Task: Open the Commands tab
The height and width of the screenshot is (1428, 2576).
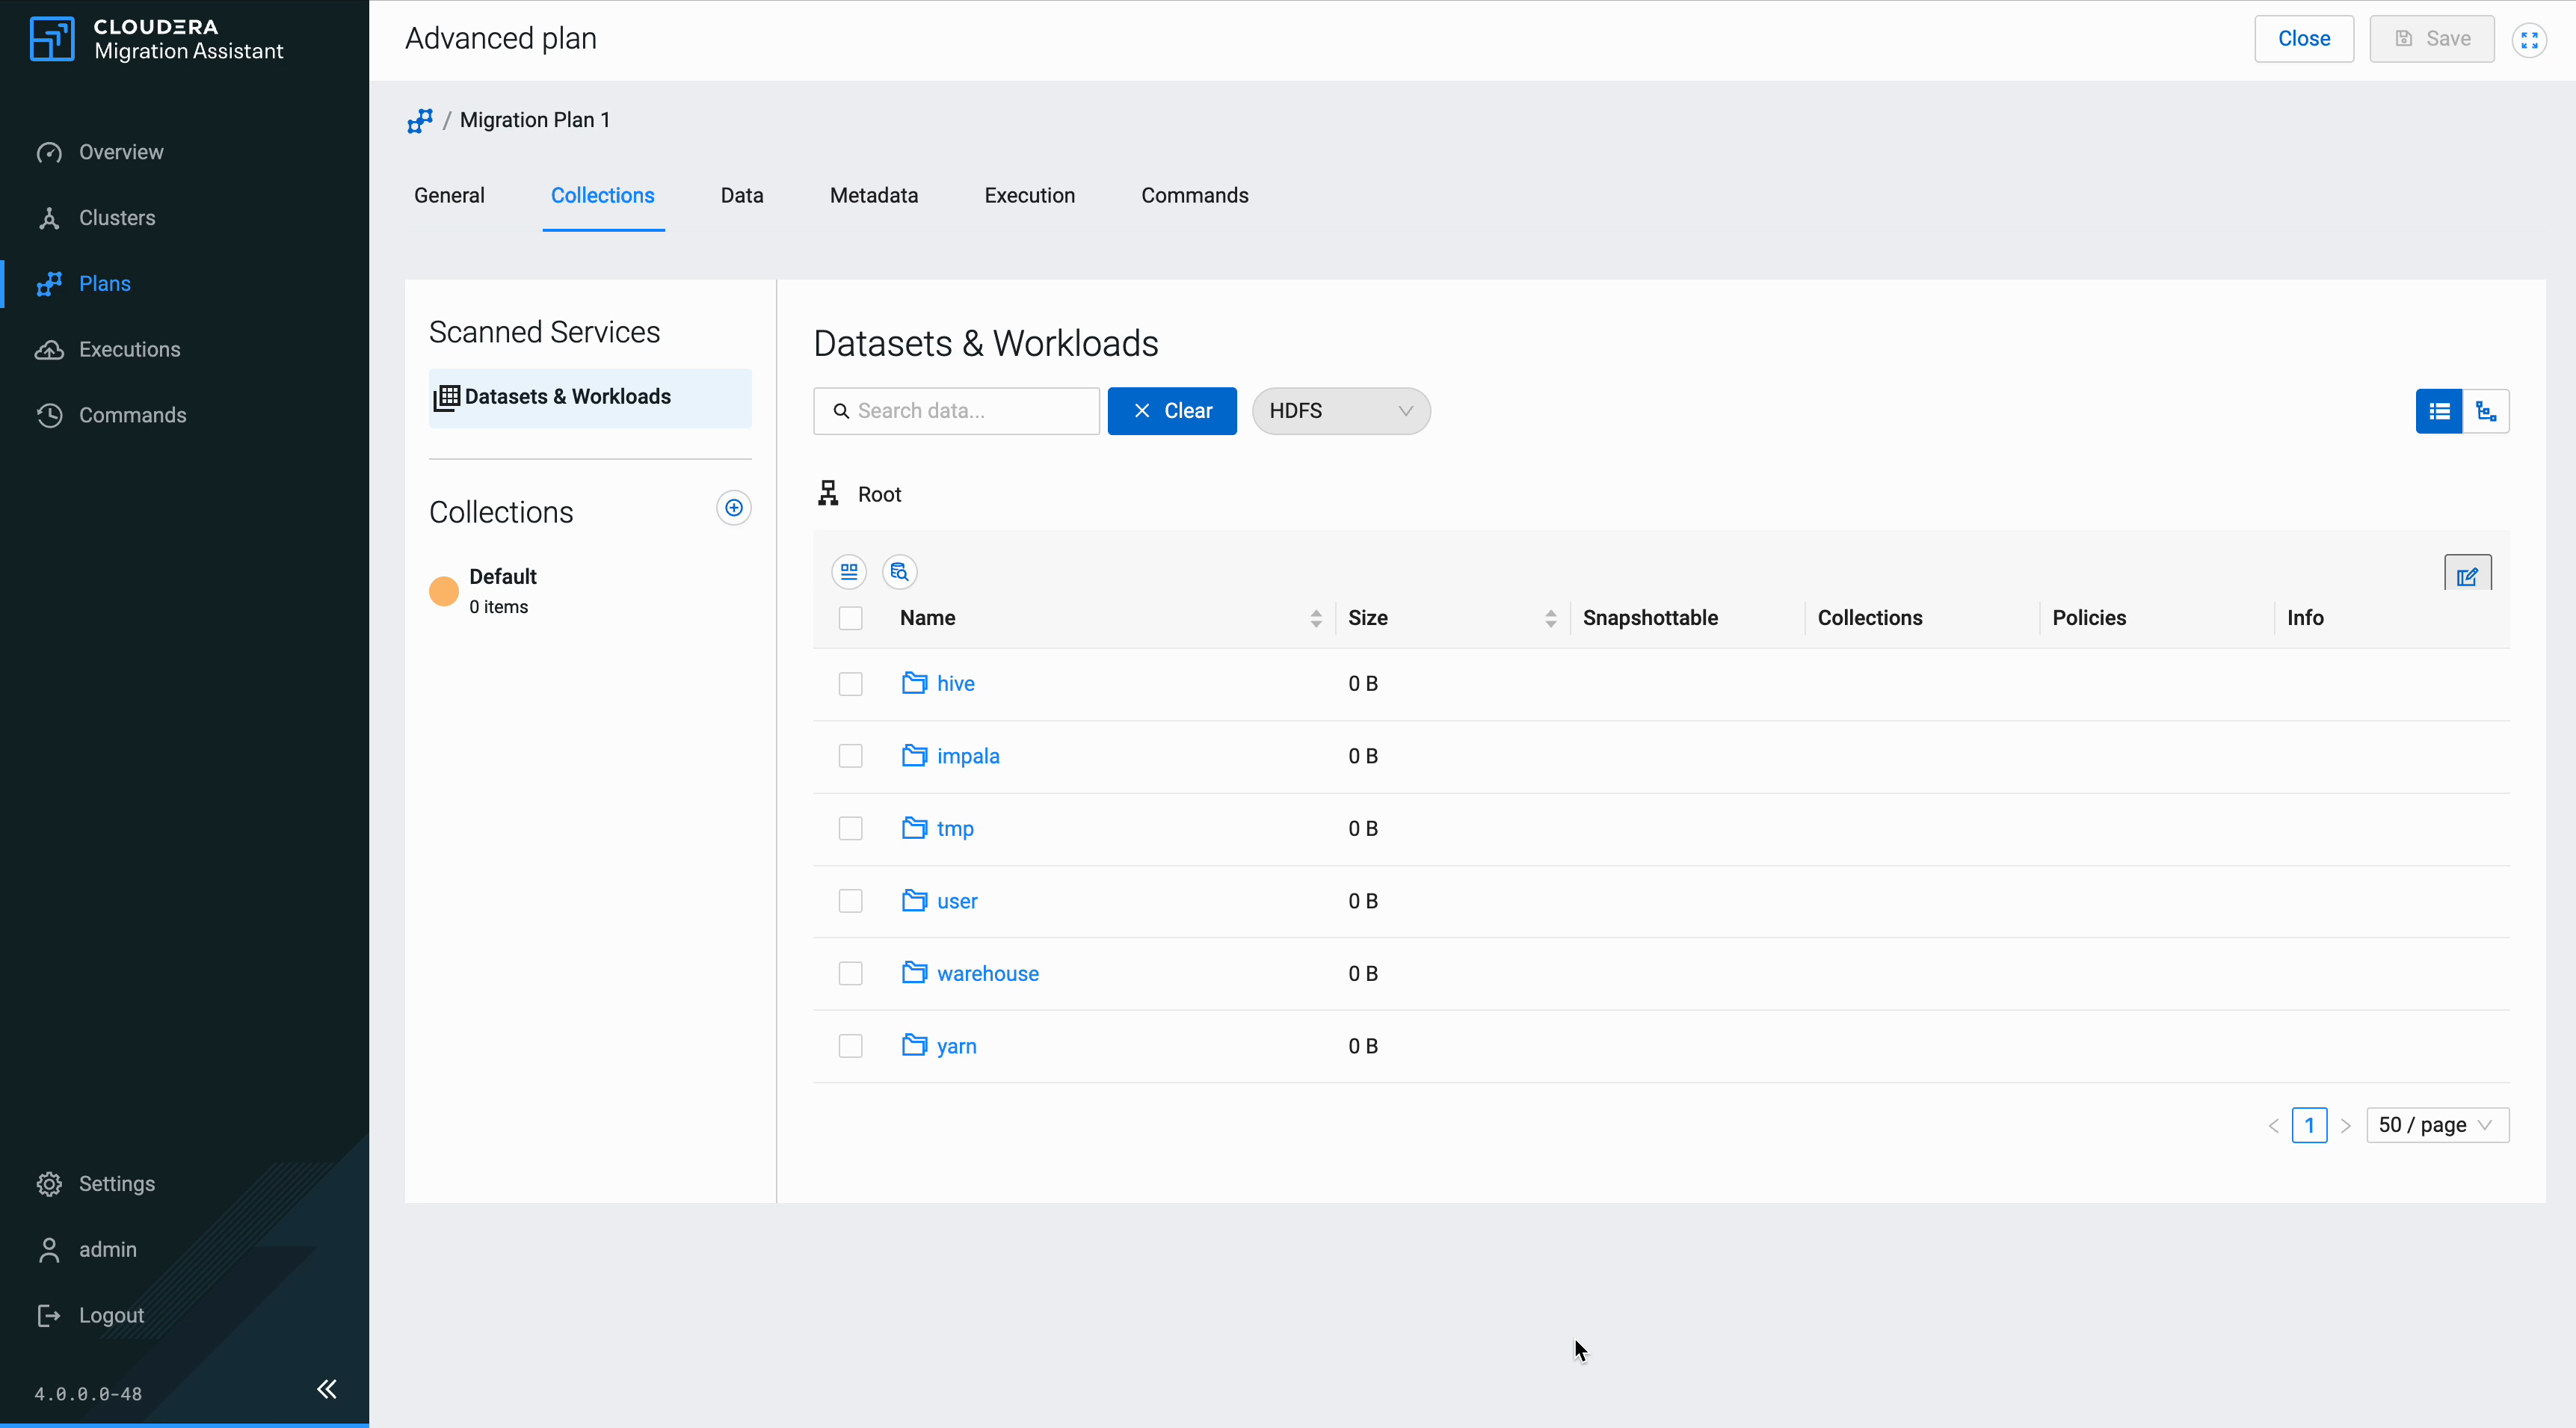Action: click(x=1195, y=196)
